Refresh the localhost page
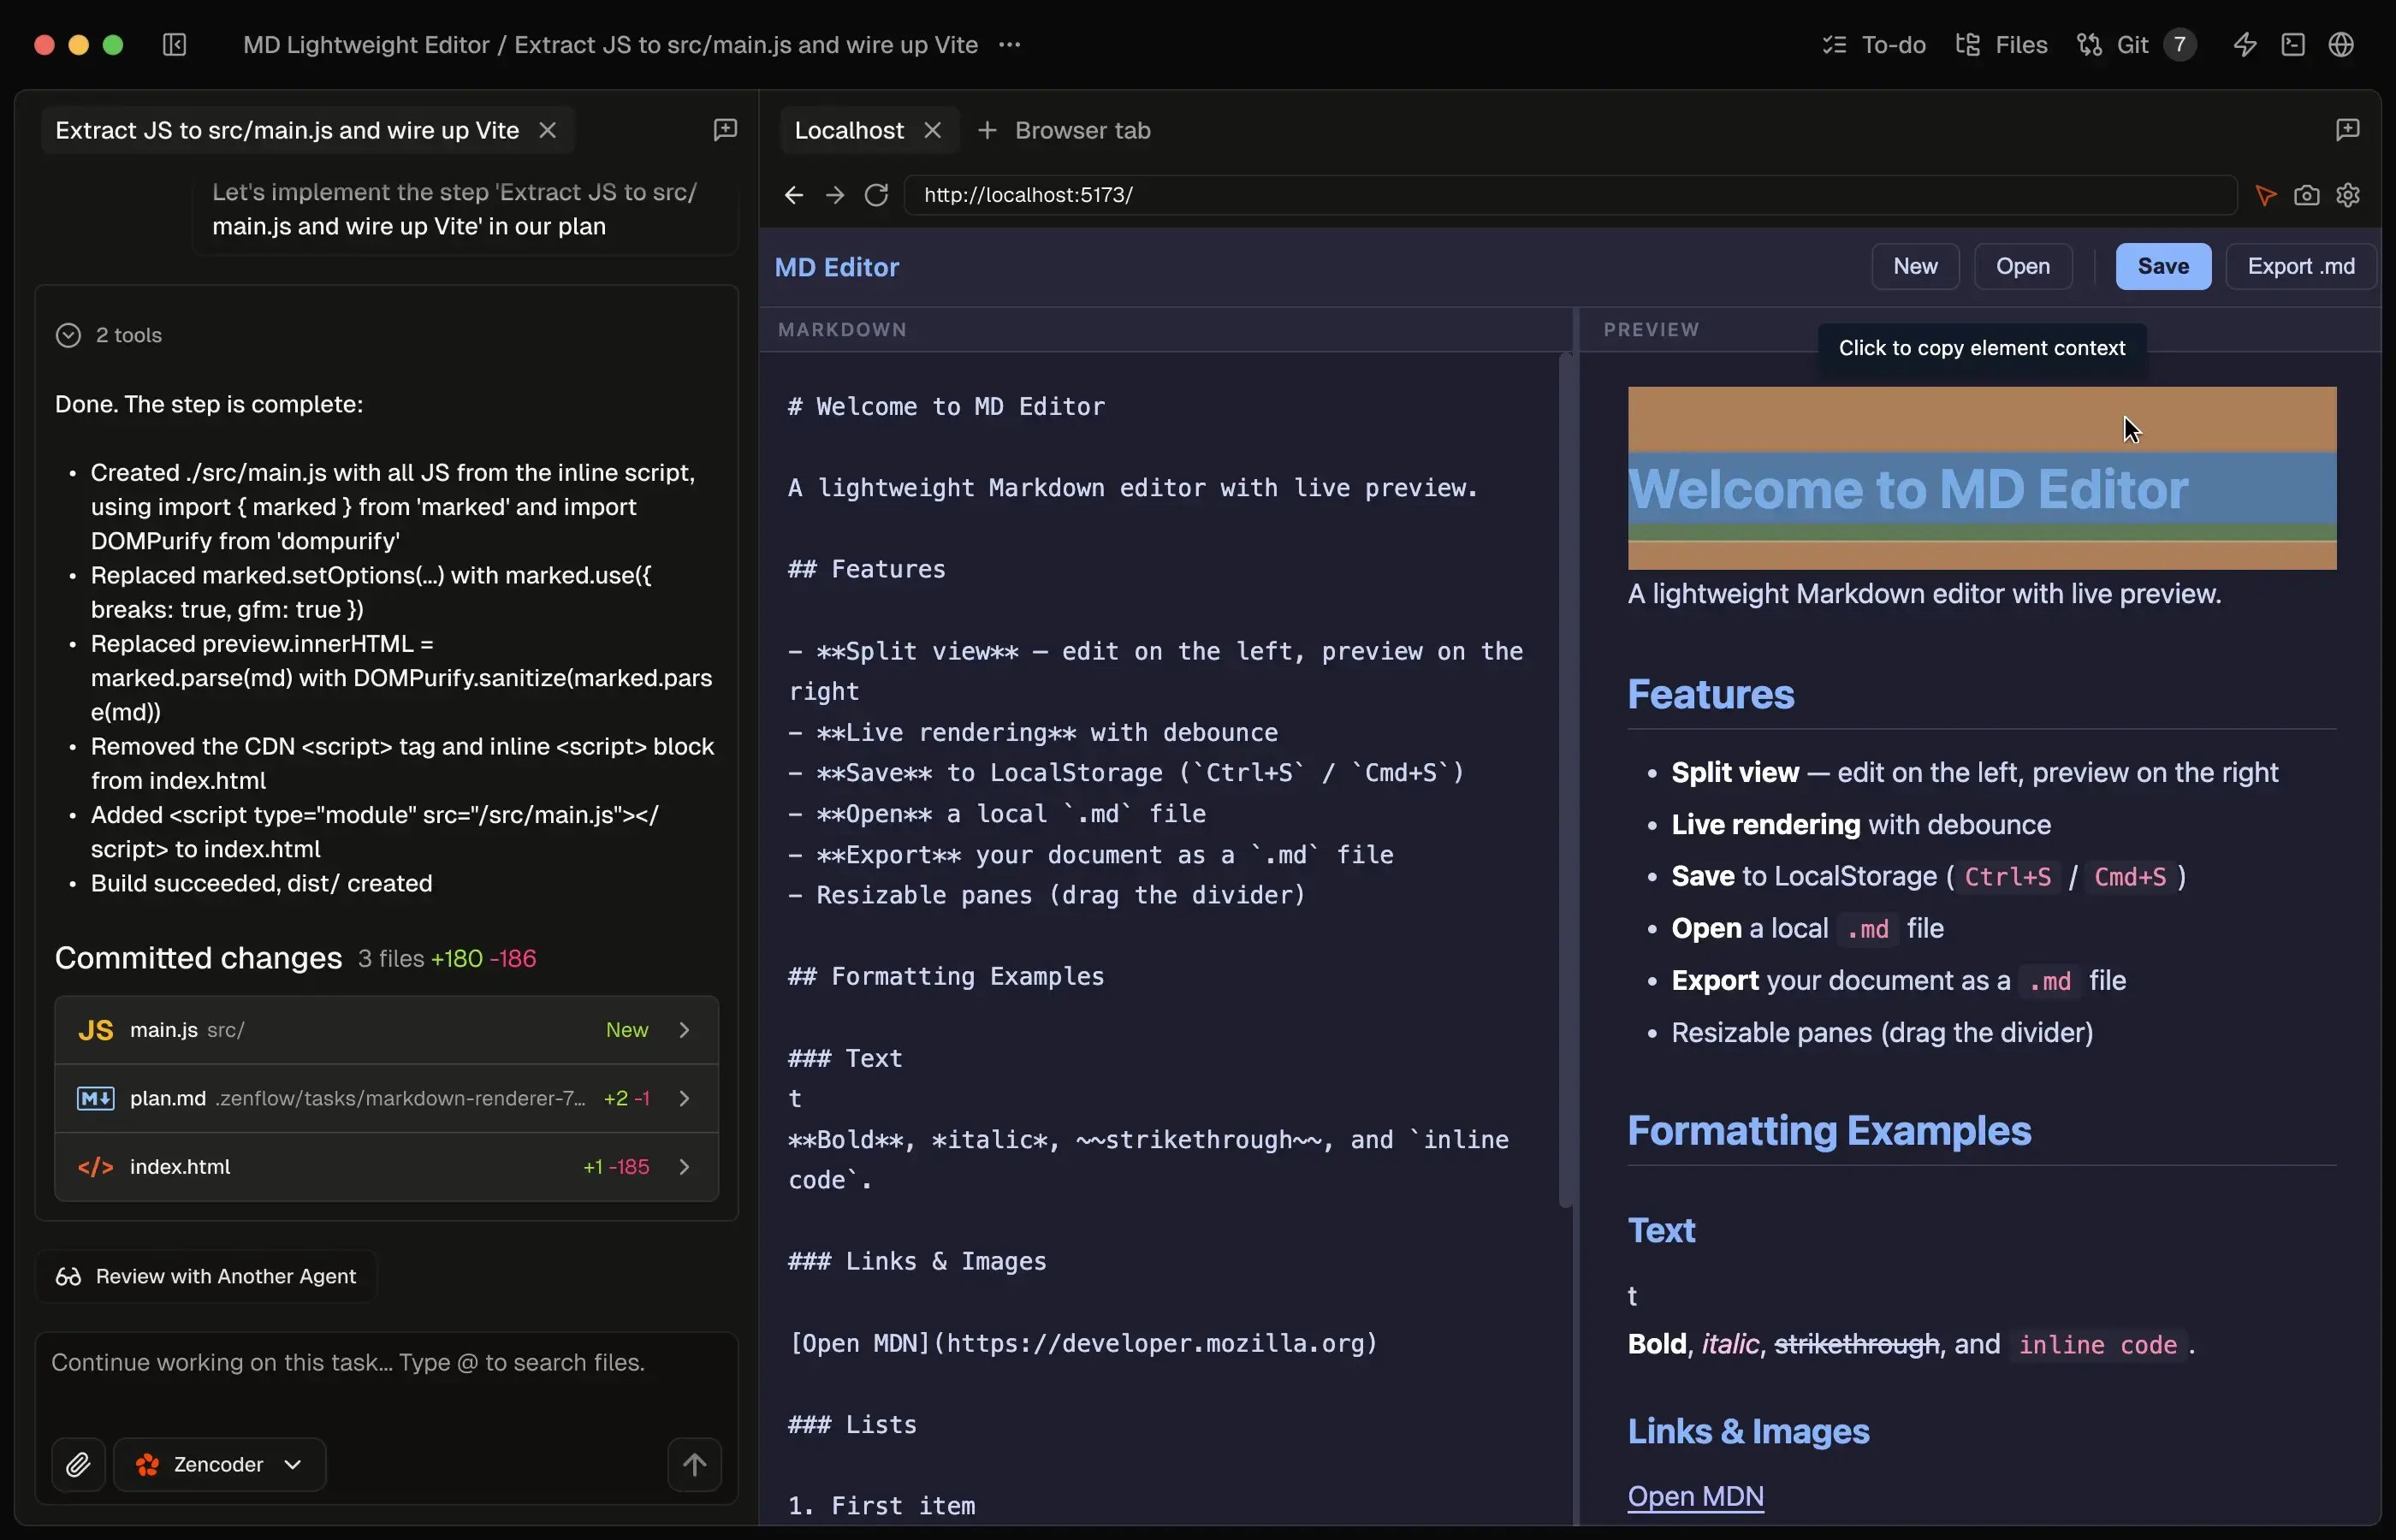 876,194
